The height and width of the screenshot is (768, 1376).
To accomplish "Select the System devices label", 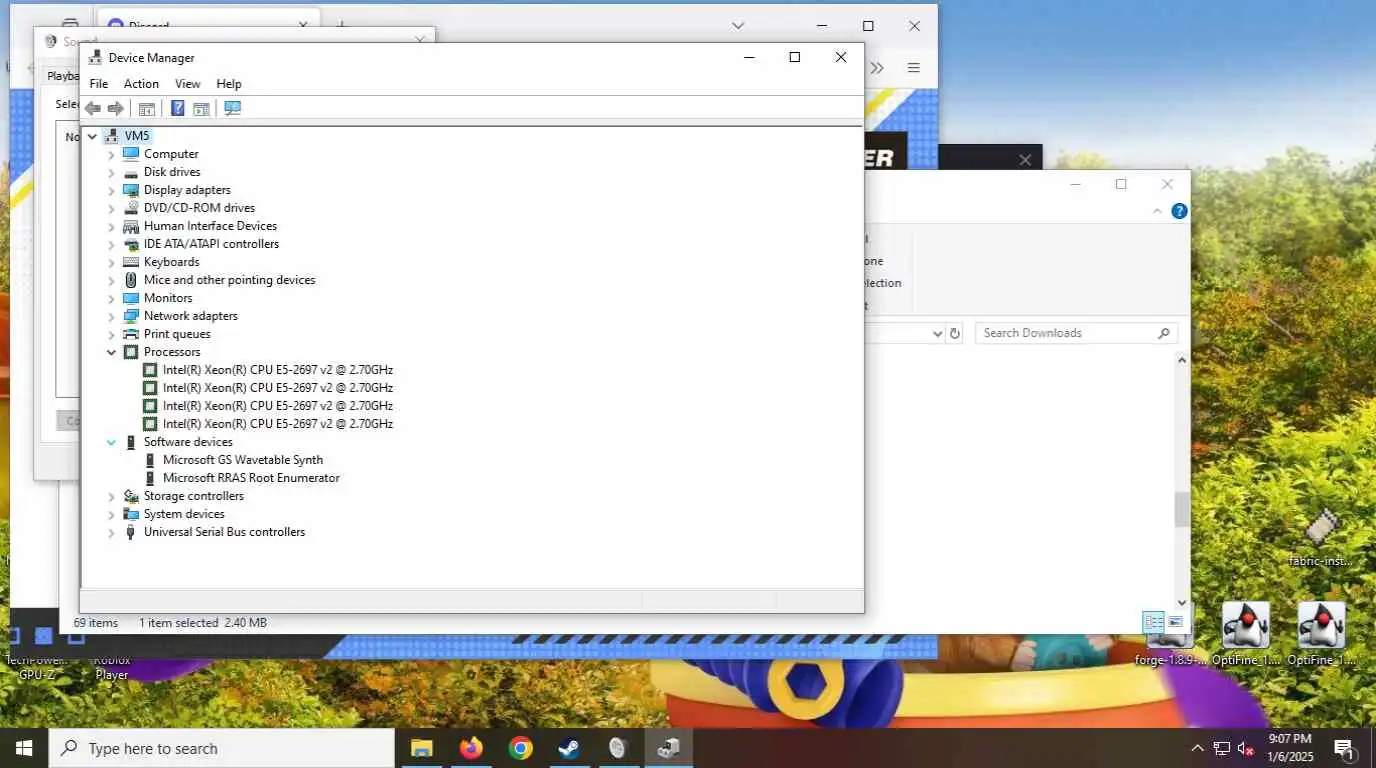I will (x=184, y=514).
